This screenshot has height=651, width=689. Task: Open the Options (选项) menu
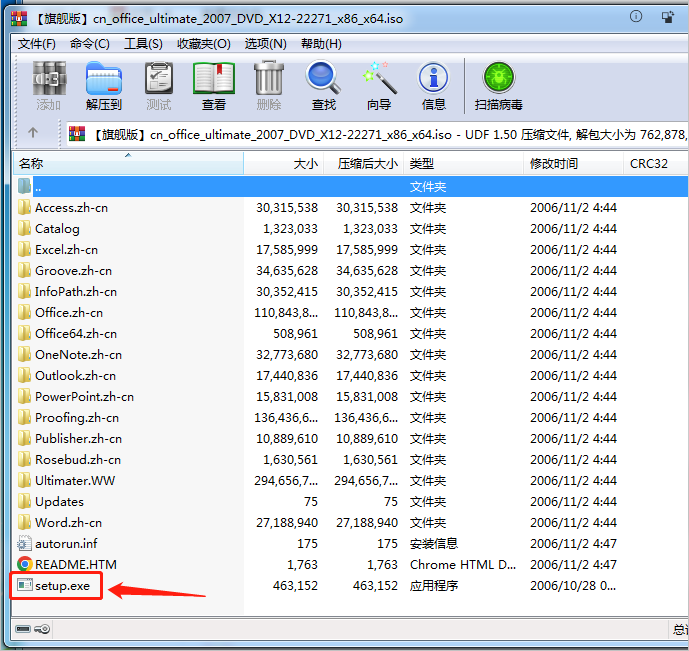(x=265, y=43)
